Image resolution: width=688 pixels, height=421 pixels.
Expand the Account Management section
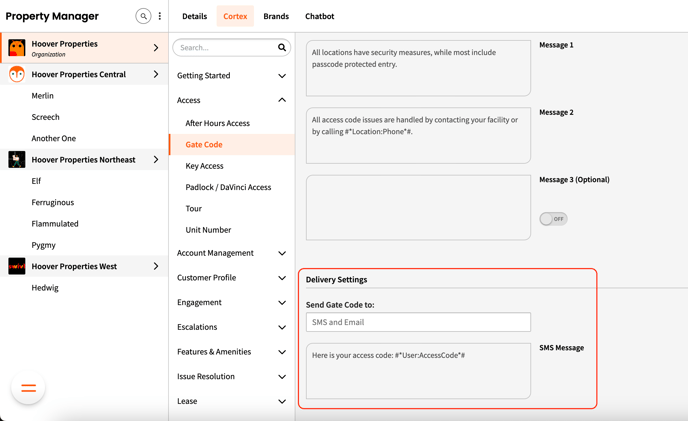pos(282,254)
